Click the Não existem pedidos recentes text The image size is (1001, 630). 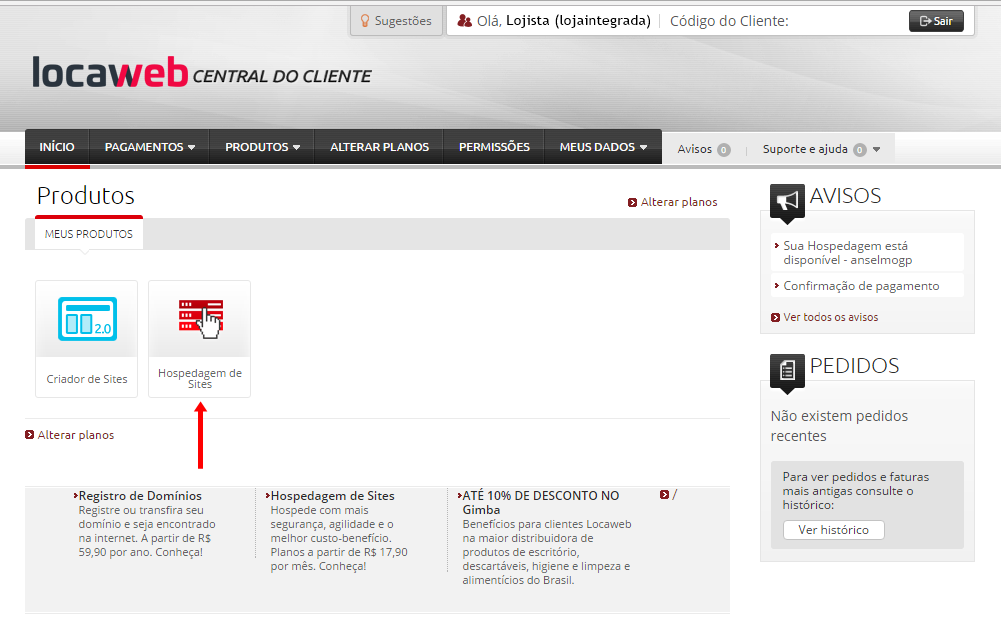(x=839, y=426)
